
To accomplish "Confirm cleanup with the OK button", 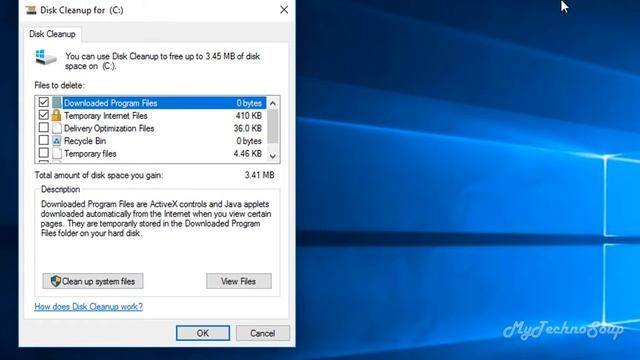I will [203, 333].
